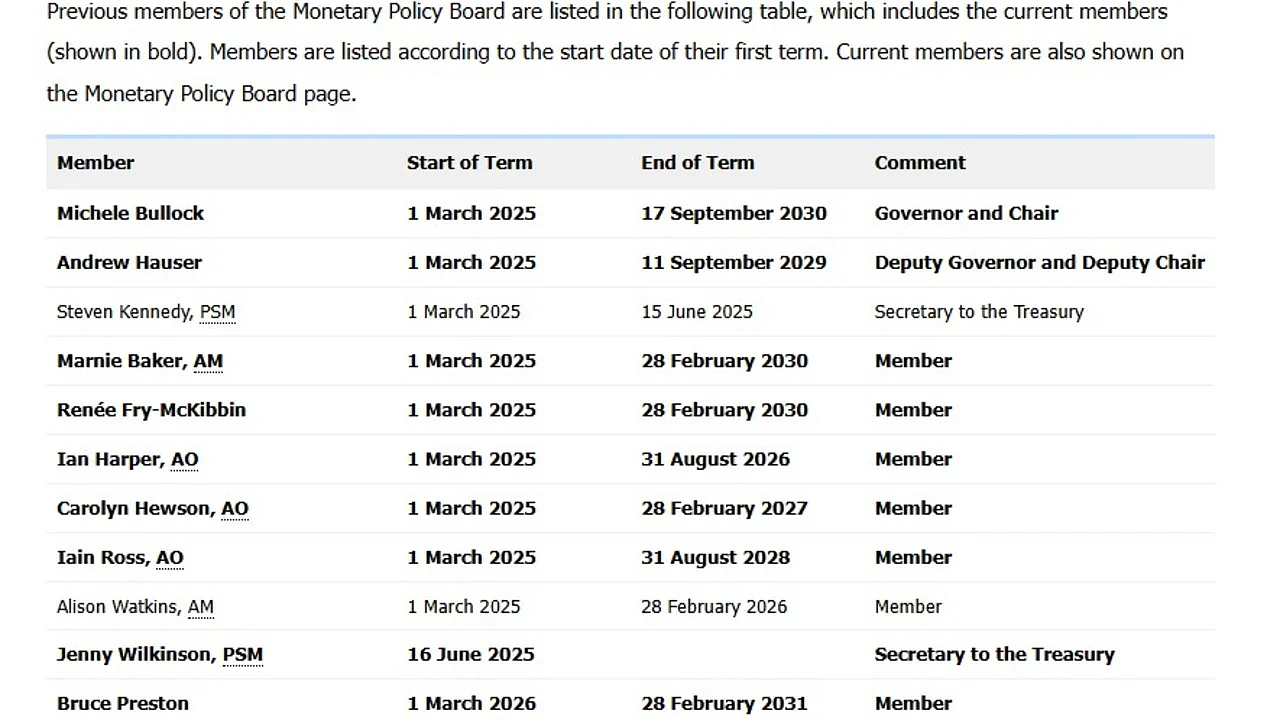Click the 16 June 2025 start date
This screenshot has height=720, width=1280.
pyautogui.click(x=471, y=655)
